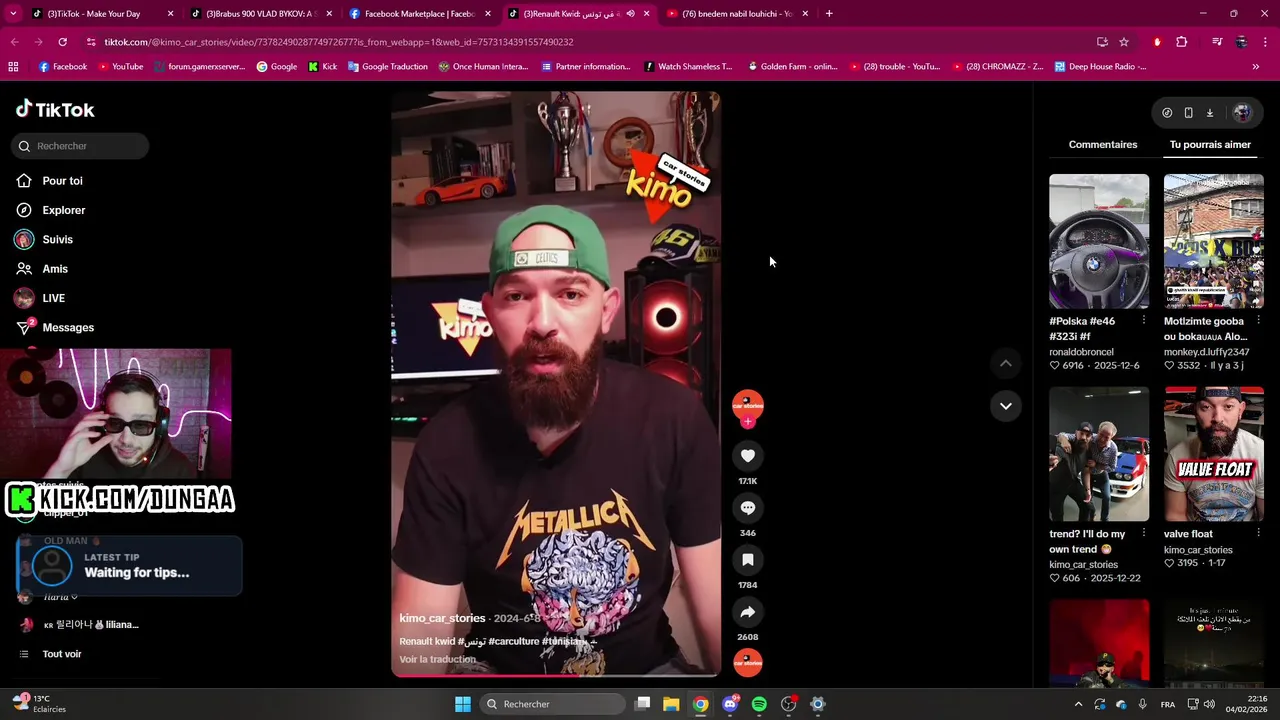Open the 'trend? I'll do my own trend' thumbnail
This screenshot has width=1280, height=720.
tap(1099, 454)
